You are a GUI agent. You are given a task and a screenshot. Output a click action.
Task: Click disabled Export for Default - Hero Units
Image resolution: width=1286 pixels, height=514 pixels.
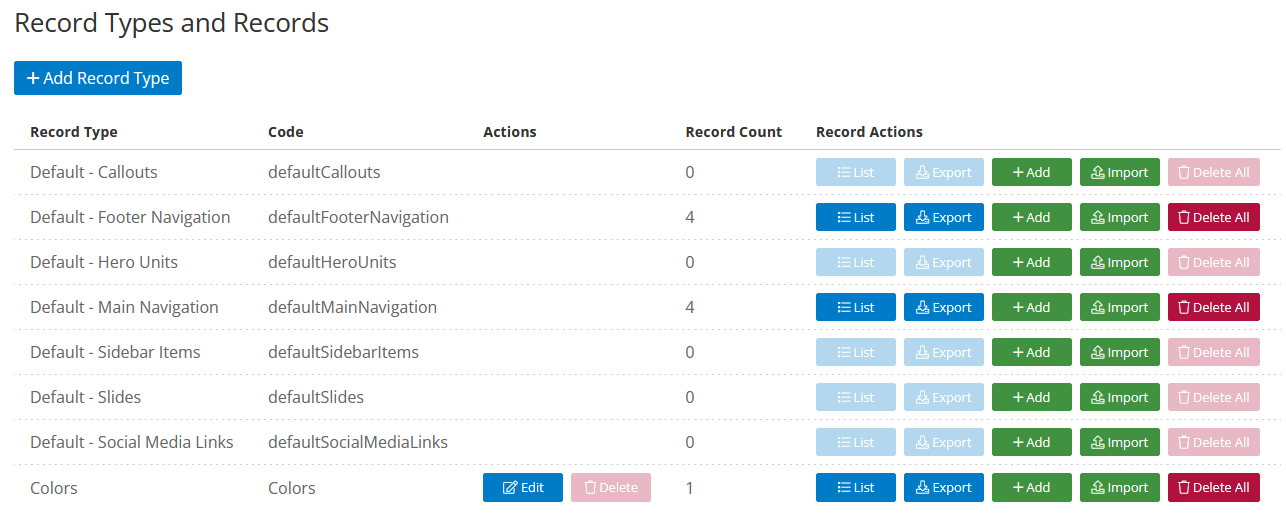944,262
